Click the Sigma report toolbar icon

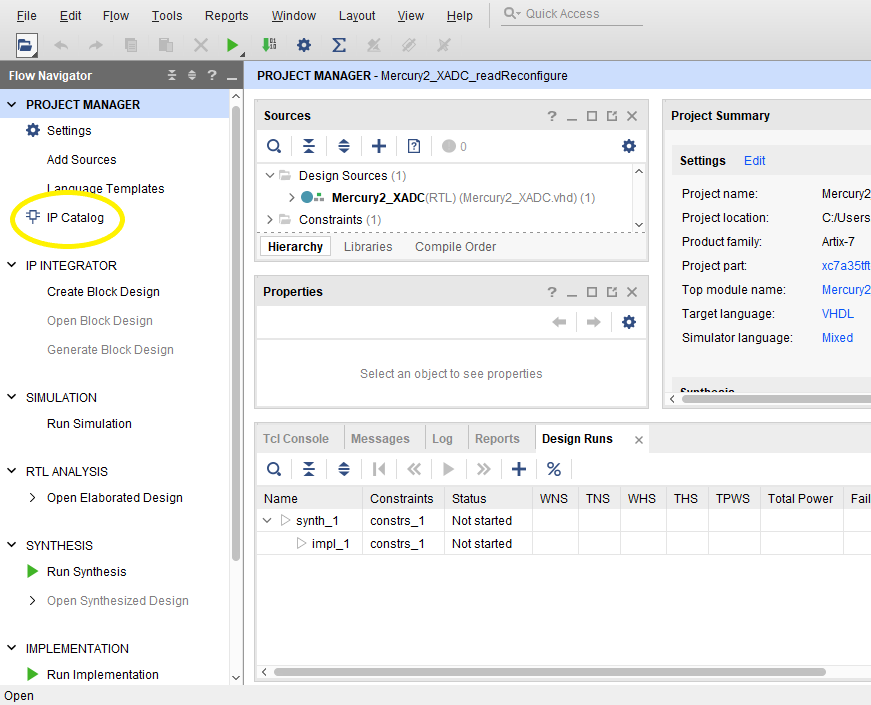339,45
